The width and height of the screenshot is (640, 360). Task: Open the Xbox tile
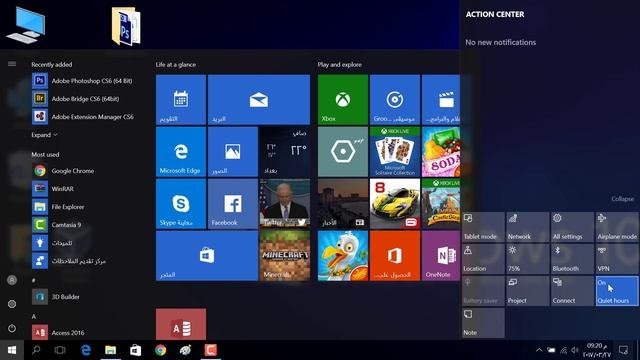(343, 100)
